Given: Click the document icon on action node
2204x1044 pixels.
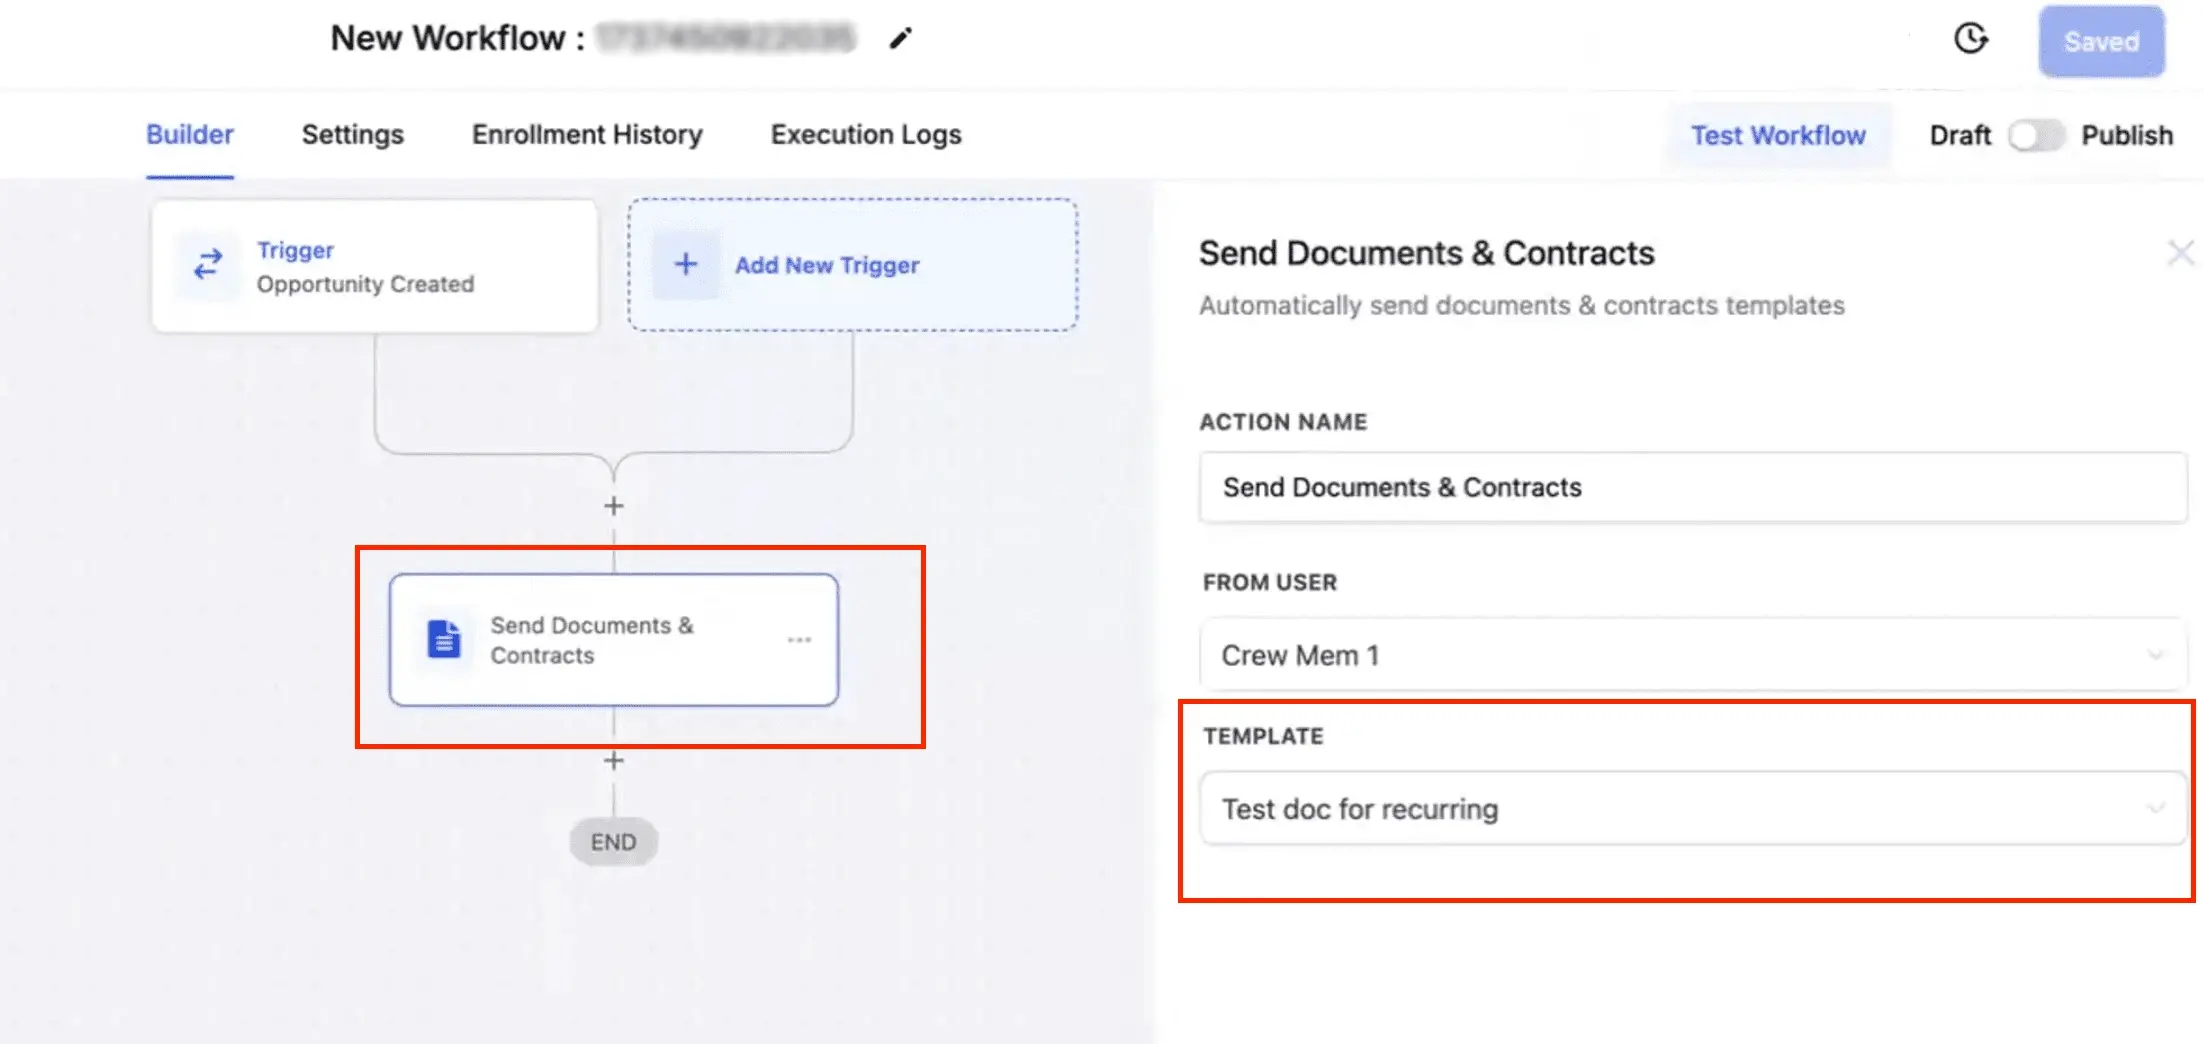Looking at the screenshot, I should click(444, 640).
